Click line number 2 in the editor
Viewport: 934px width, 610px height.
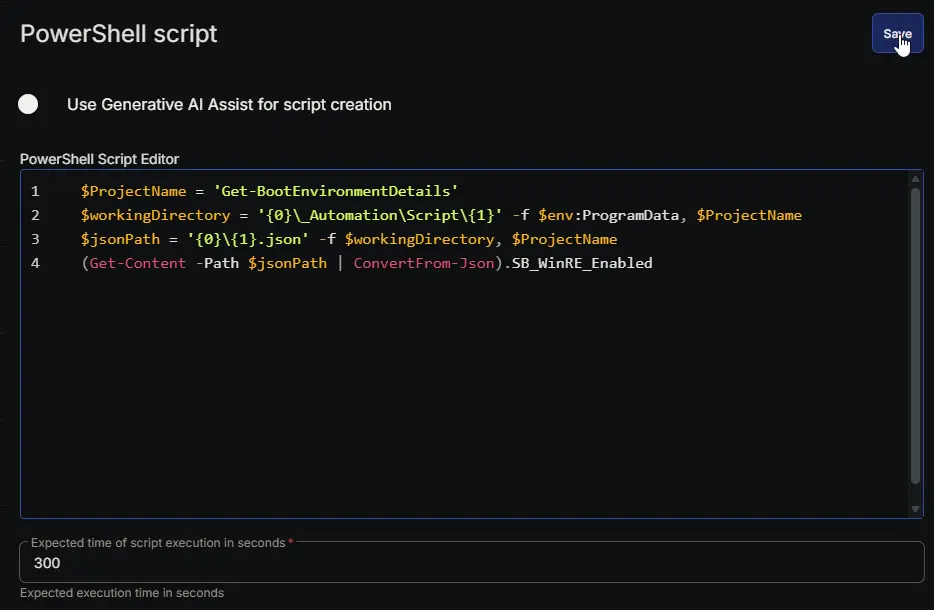click(35, 215)
